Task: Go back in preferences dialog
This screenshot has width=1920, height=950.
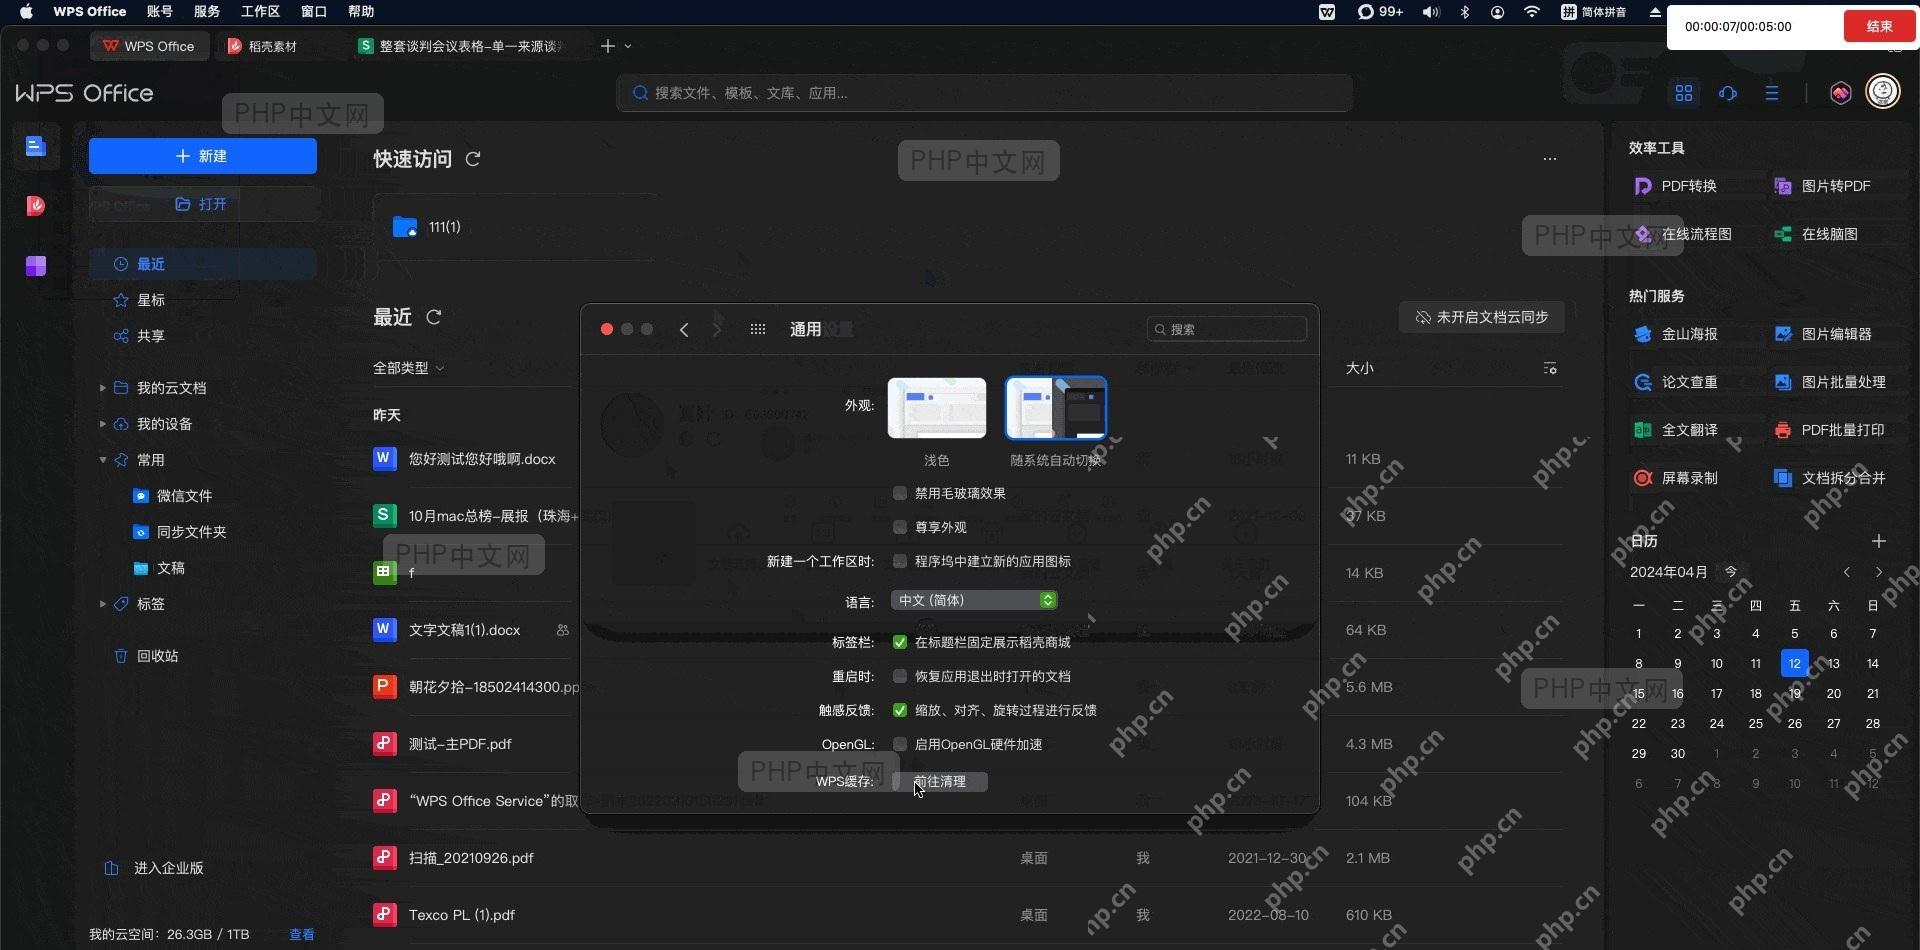Action: click(684, 329)
